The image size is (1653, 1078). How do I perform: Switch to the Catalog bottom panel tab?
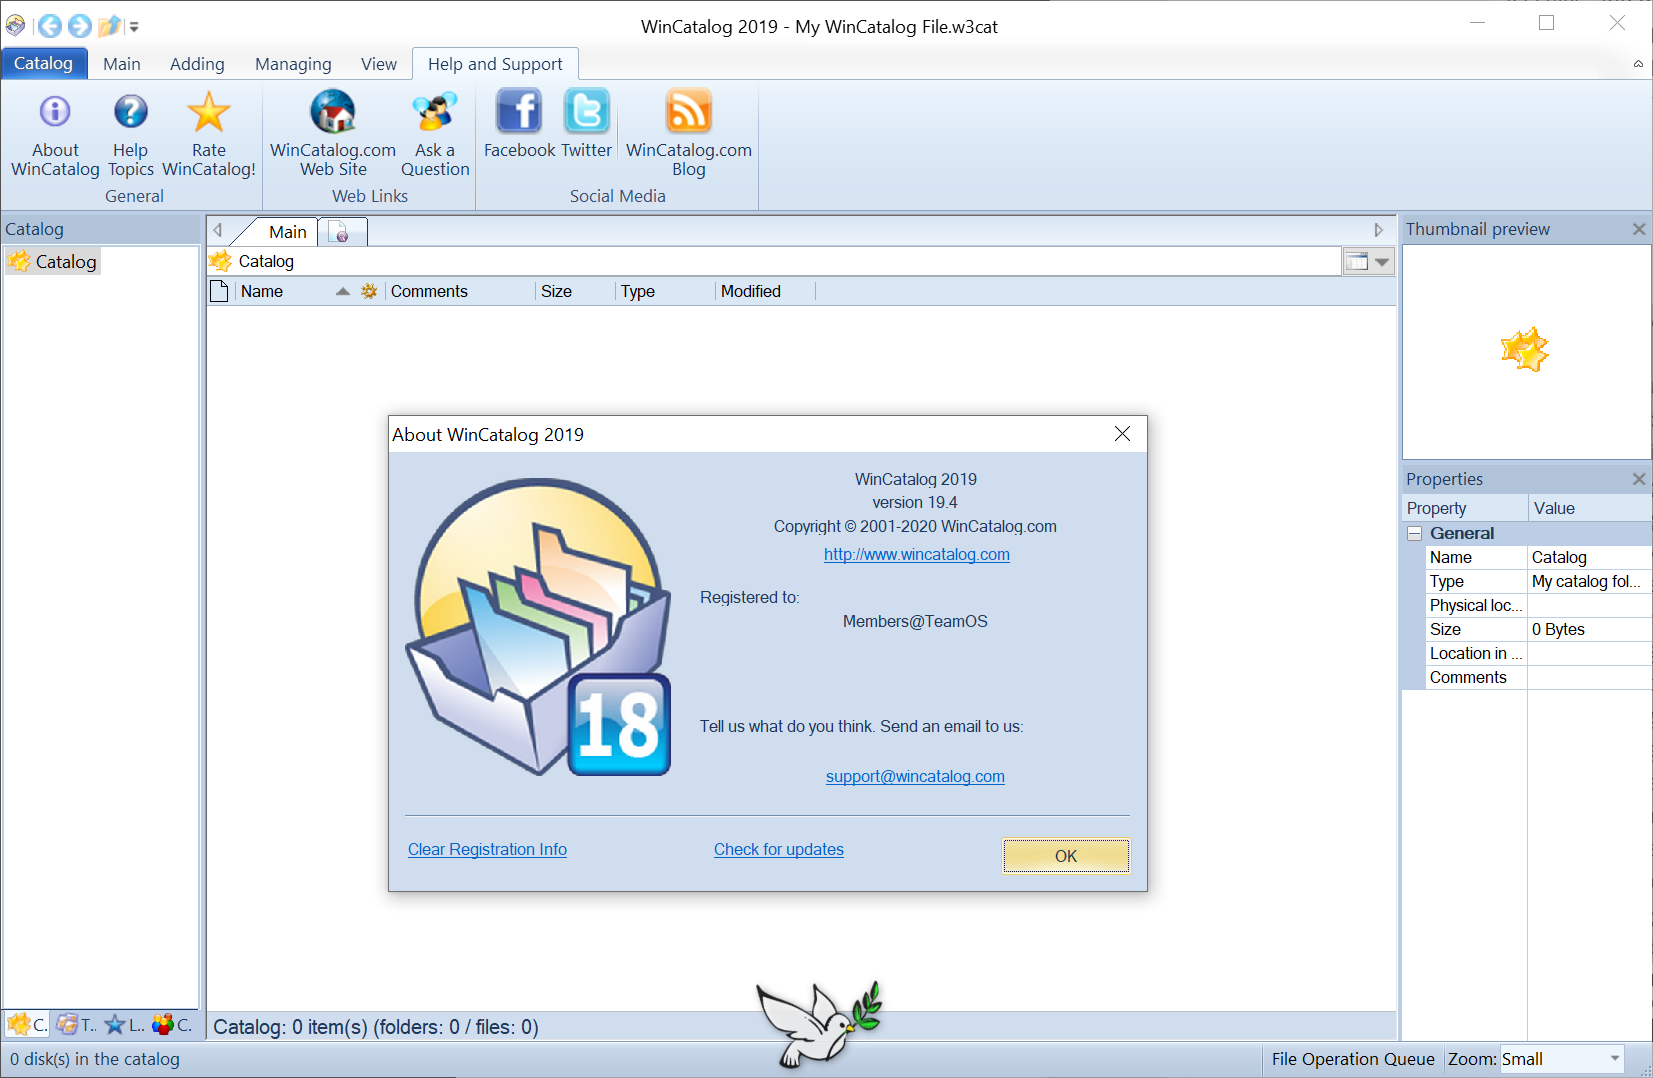pos(27,1024)
